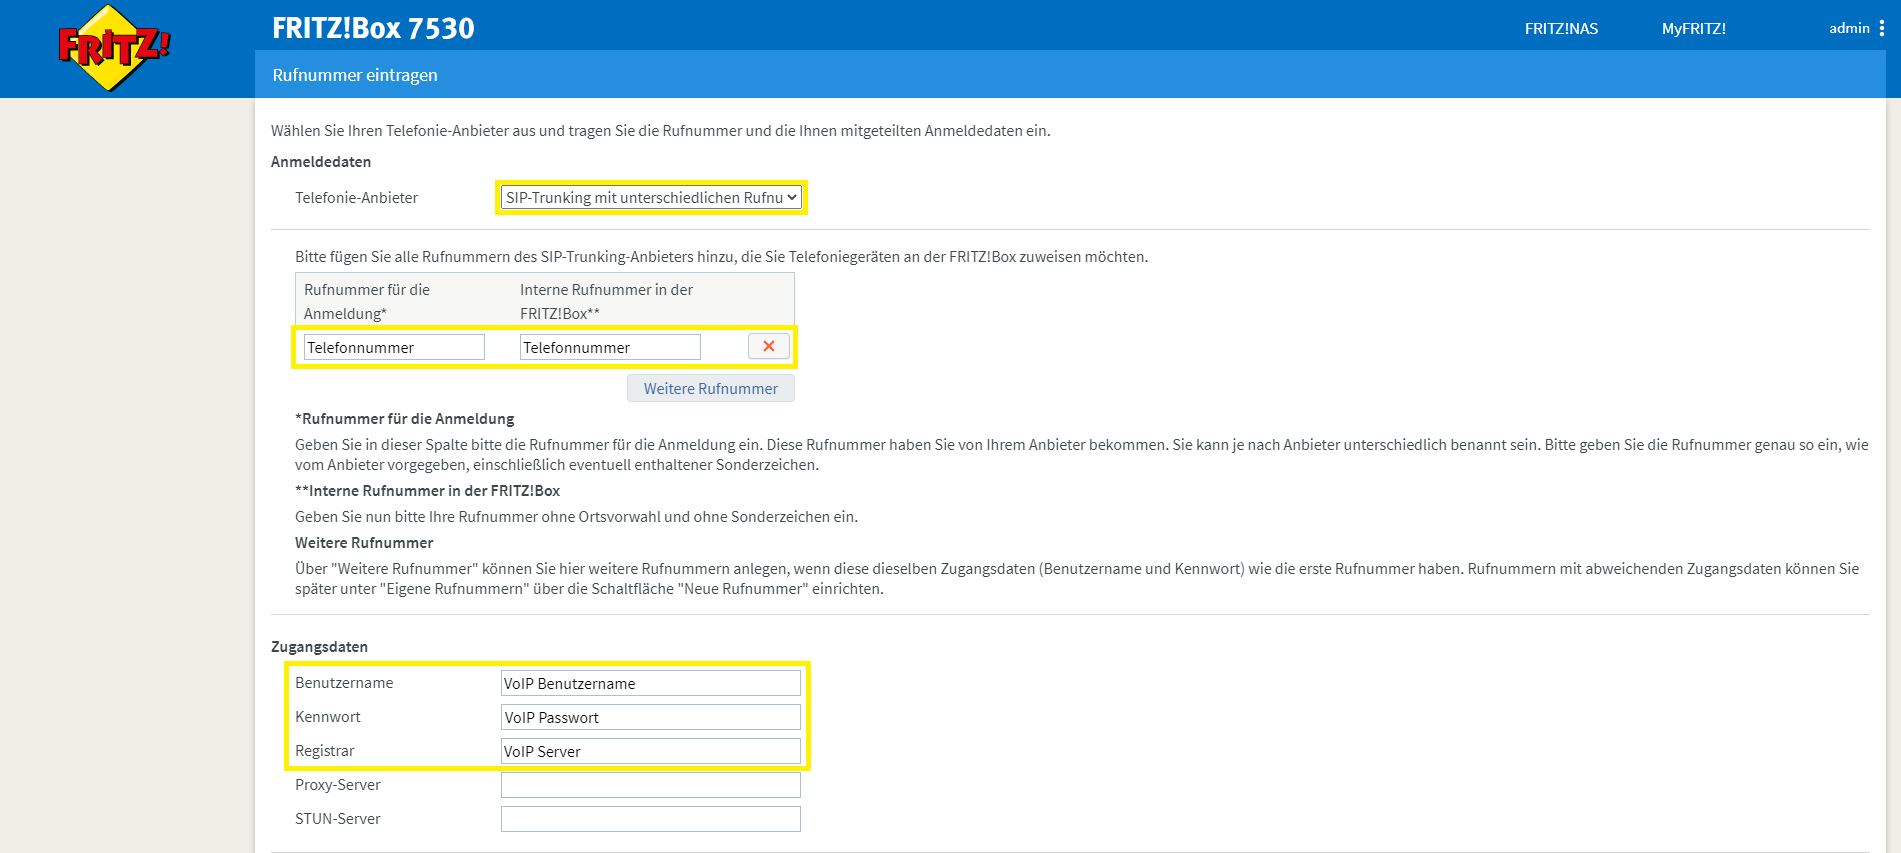Open FRITZ!NAS from the header

tap(1561, 28)
